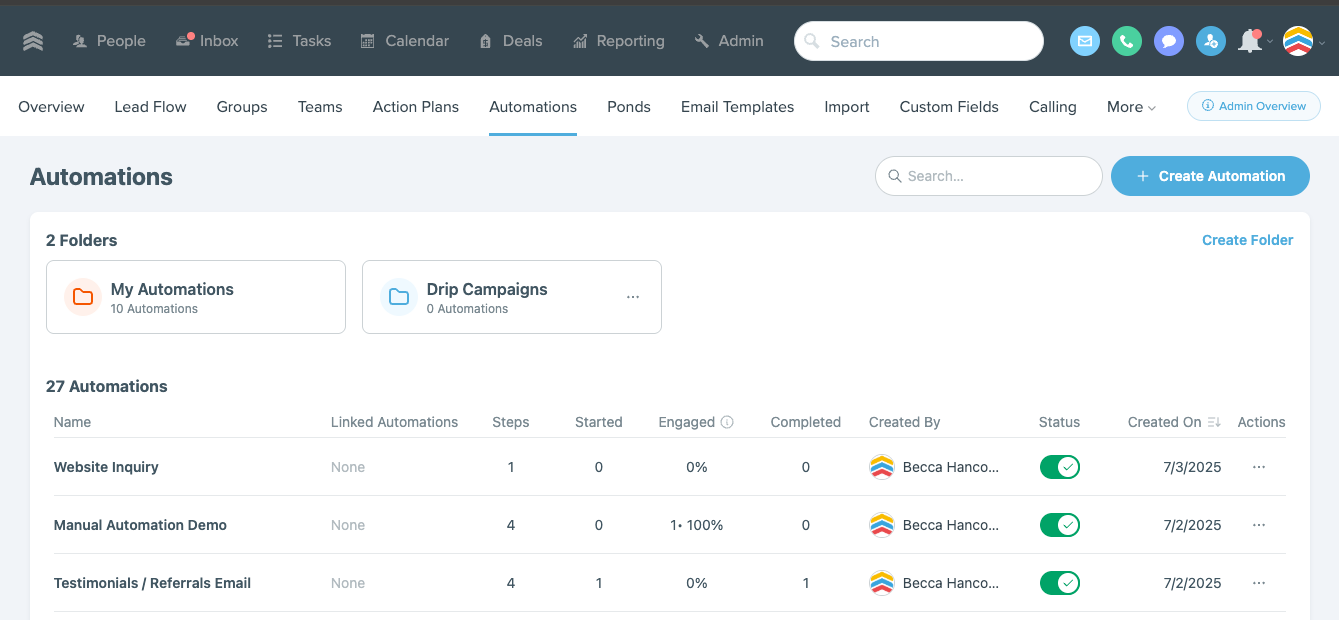Screen dimensions: 1339x620
Task: Expand the dropdown arrow beside the profile avatar
Action: 1322,43
